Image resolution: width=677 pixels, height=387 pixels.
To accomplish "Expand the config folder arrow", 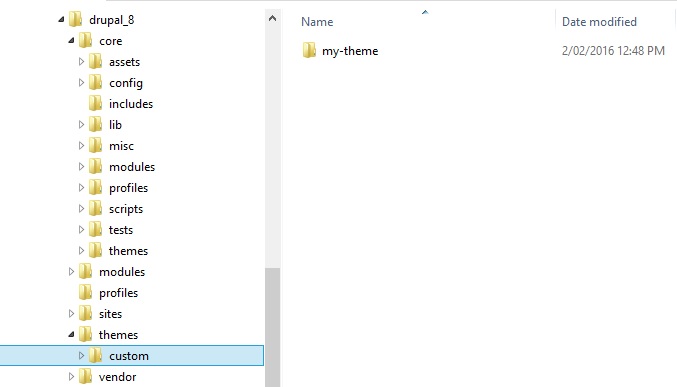I will tap(81, 82).
